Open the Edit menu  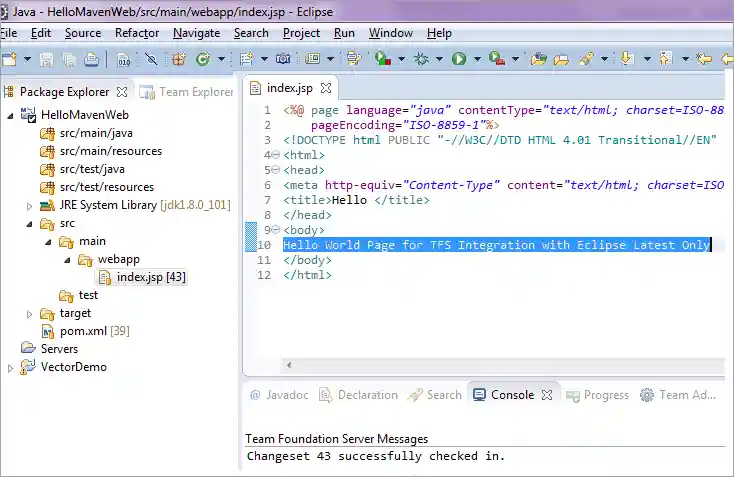point(41,33)
